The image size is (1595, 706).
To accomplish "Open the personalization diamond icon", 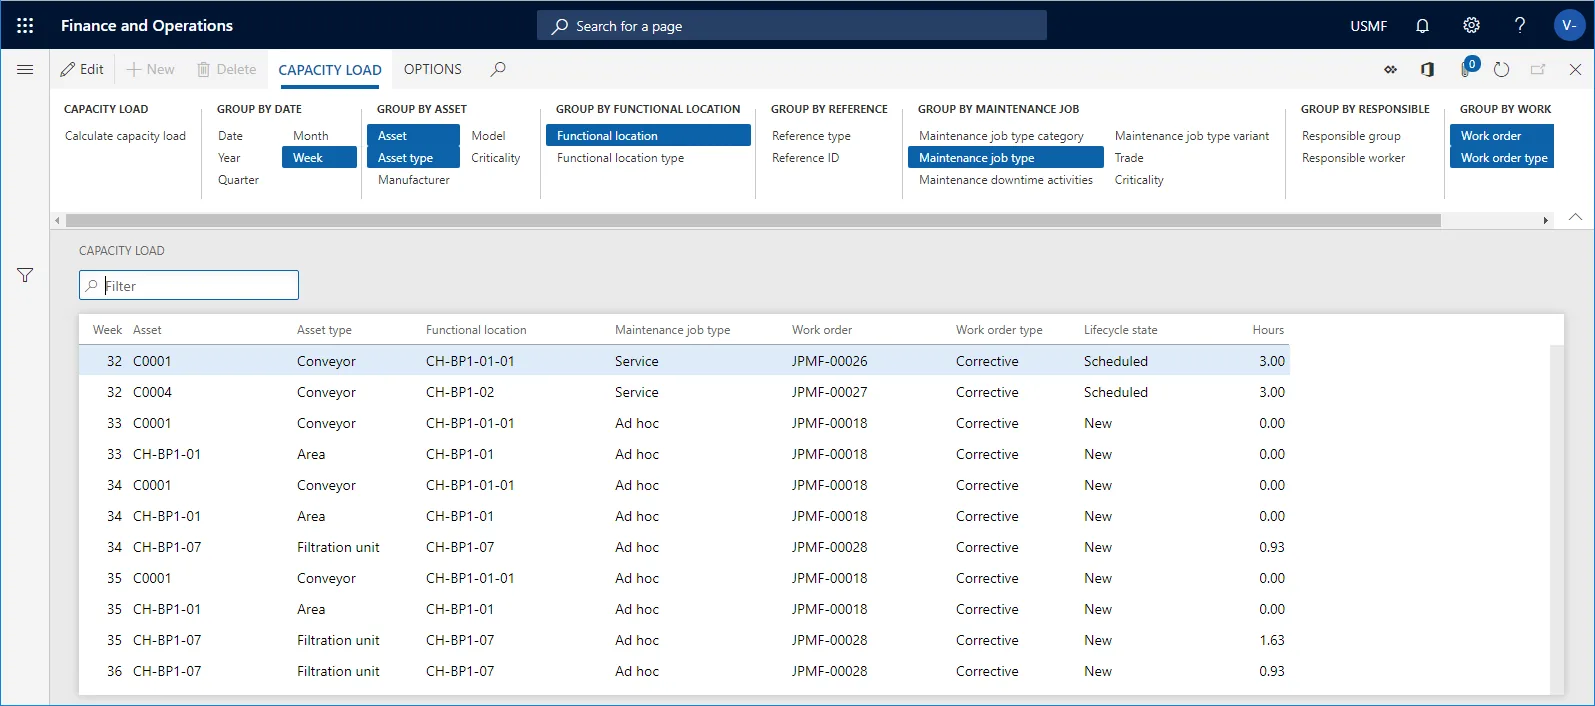I will pos(1390,70).
